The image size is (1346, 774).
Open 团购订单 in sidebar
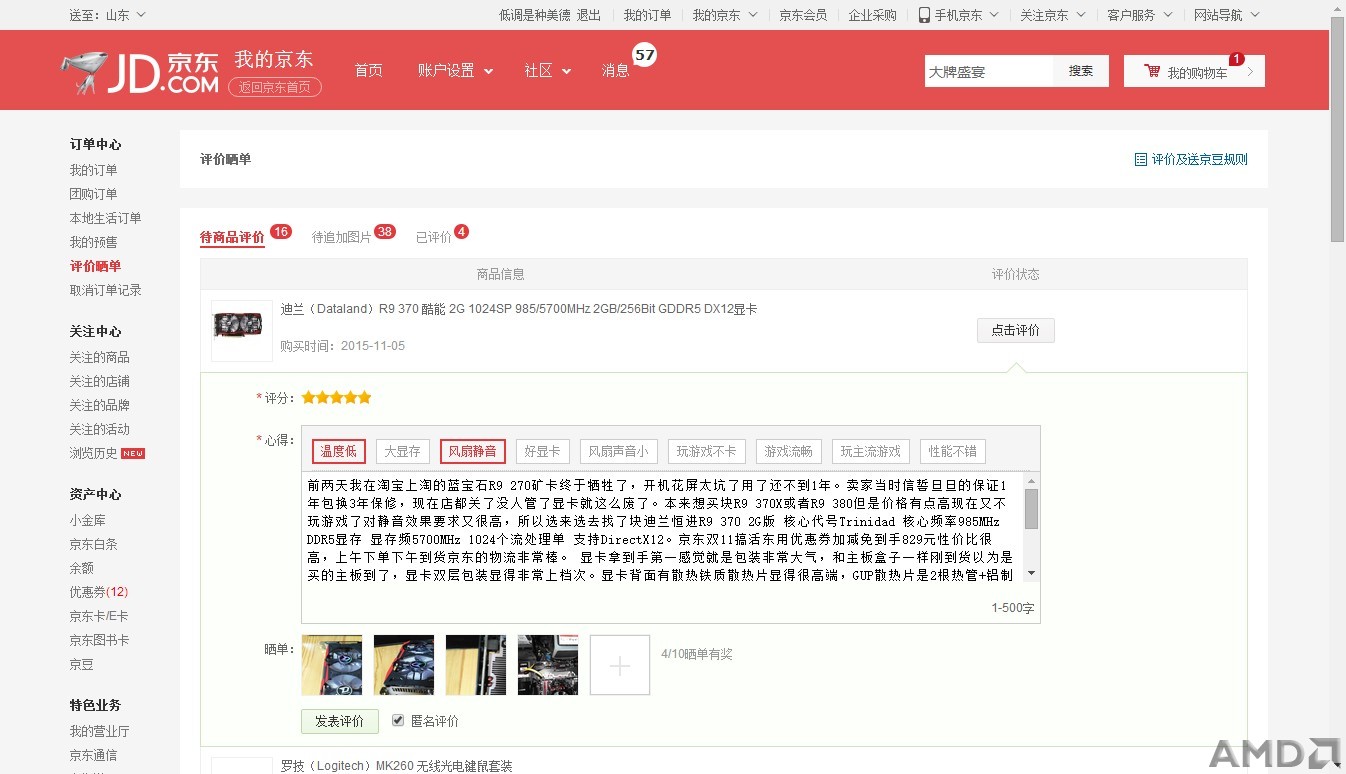coord(93,194)
